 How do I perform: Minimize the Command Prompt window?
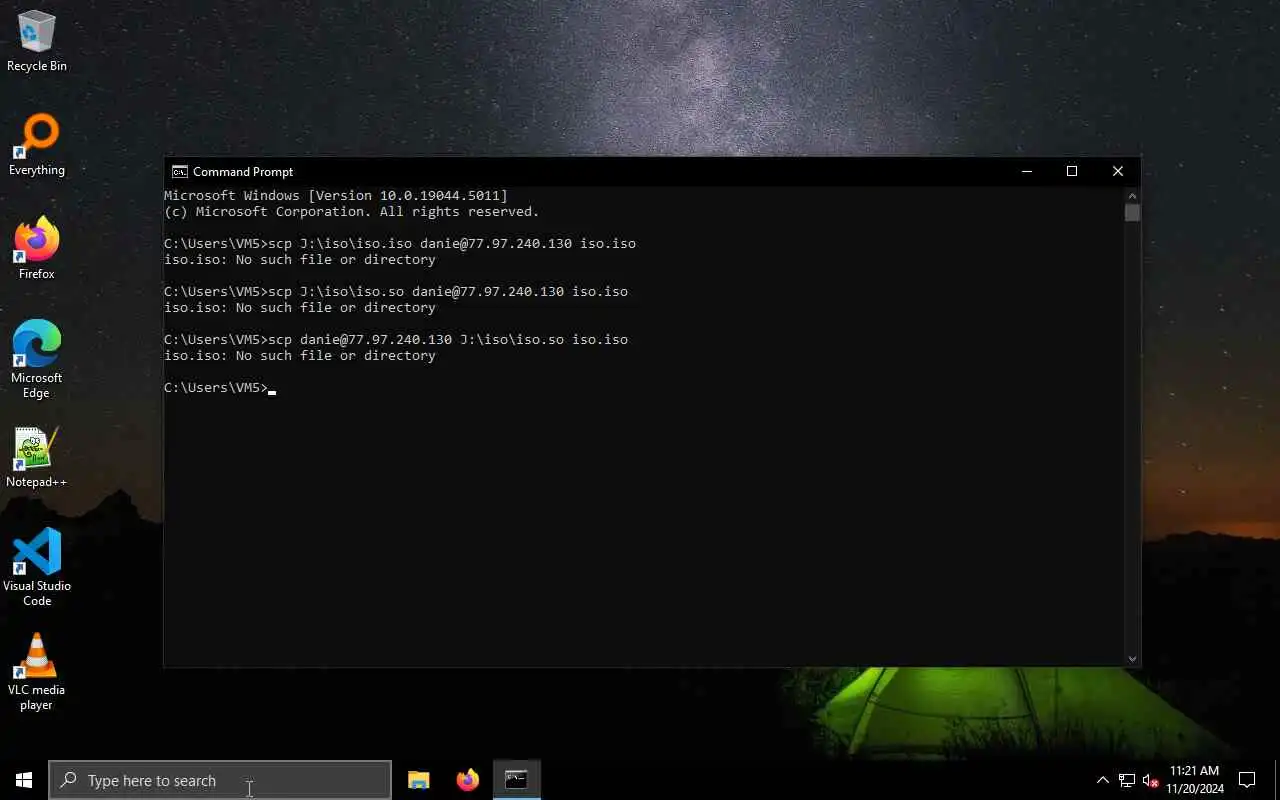(x=1026, y=172)
